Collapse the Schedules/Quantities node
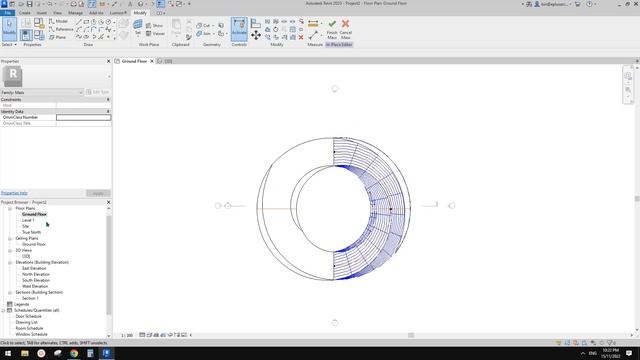 coord(4,310)
